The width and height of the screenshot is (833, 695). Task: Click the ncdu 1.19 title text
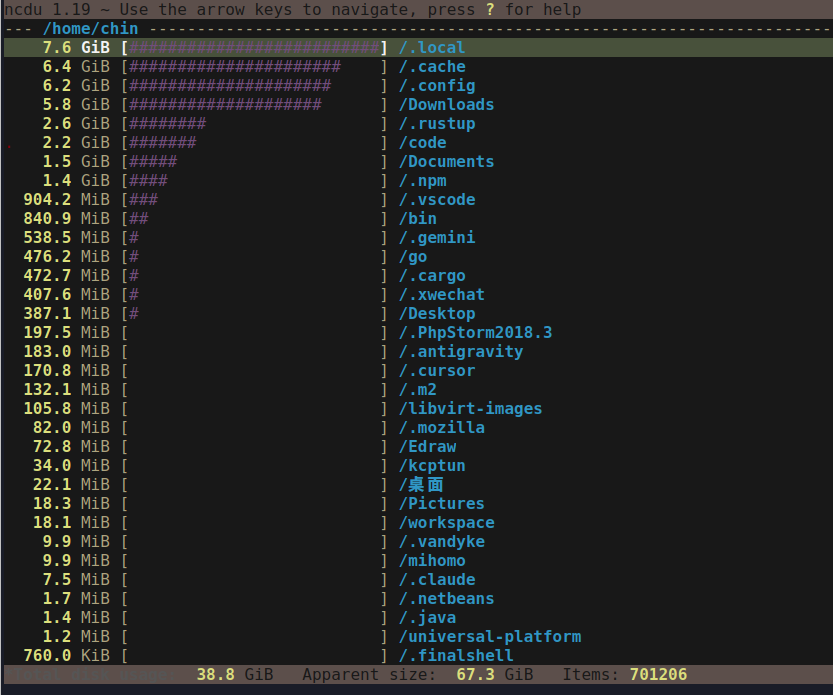[x=38, y=9]
